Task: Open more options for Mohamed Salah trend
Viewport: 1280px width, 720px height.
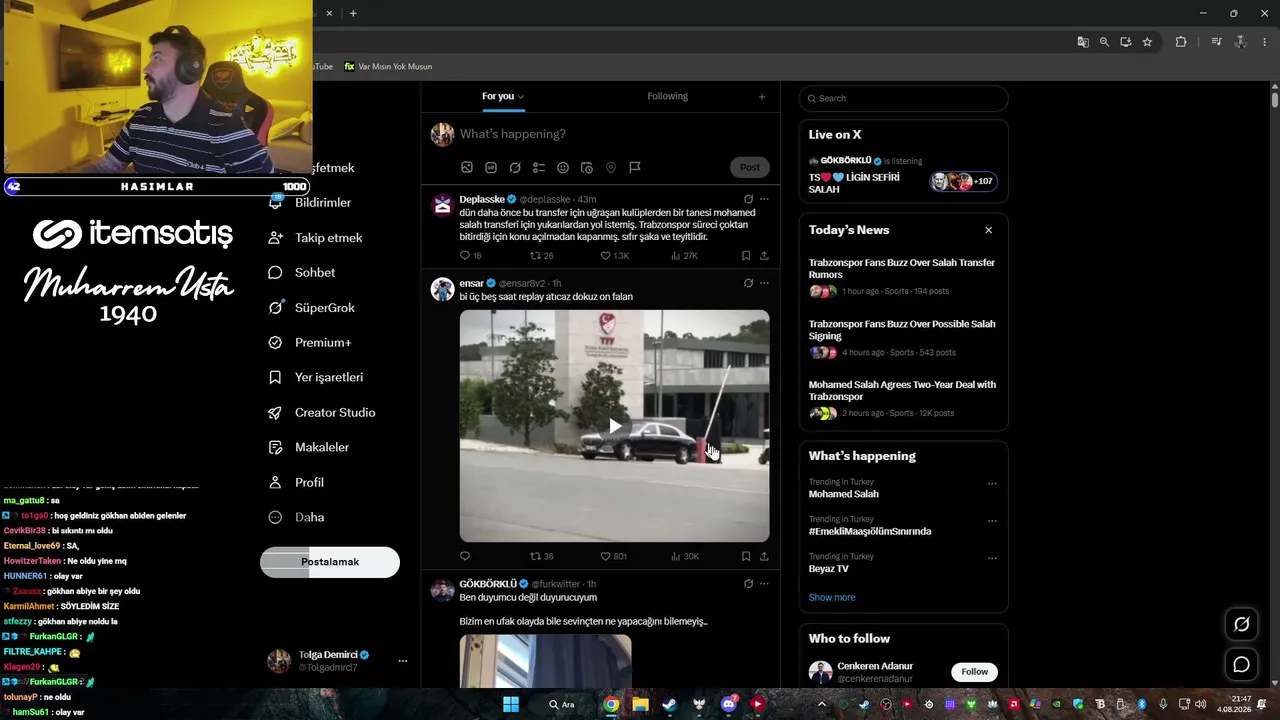Action: (992, 484)
